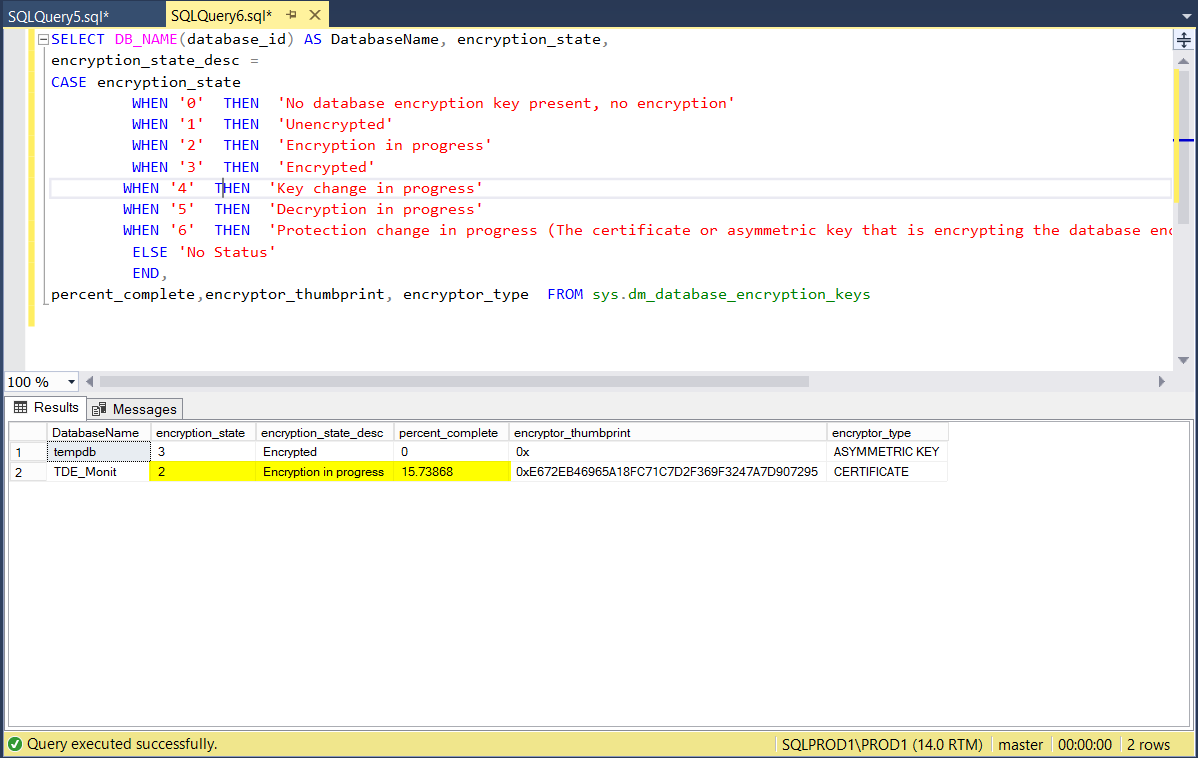The height and width of the screenshot is (758, 1198).
Task: Click the DatabaseName column header
Action: coord(96,433)
